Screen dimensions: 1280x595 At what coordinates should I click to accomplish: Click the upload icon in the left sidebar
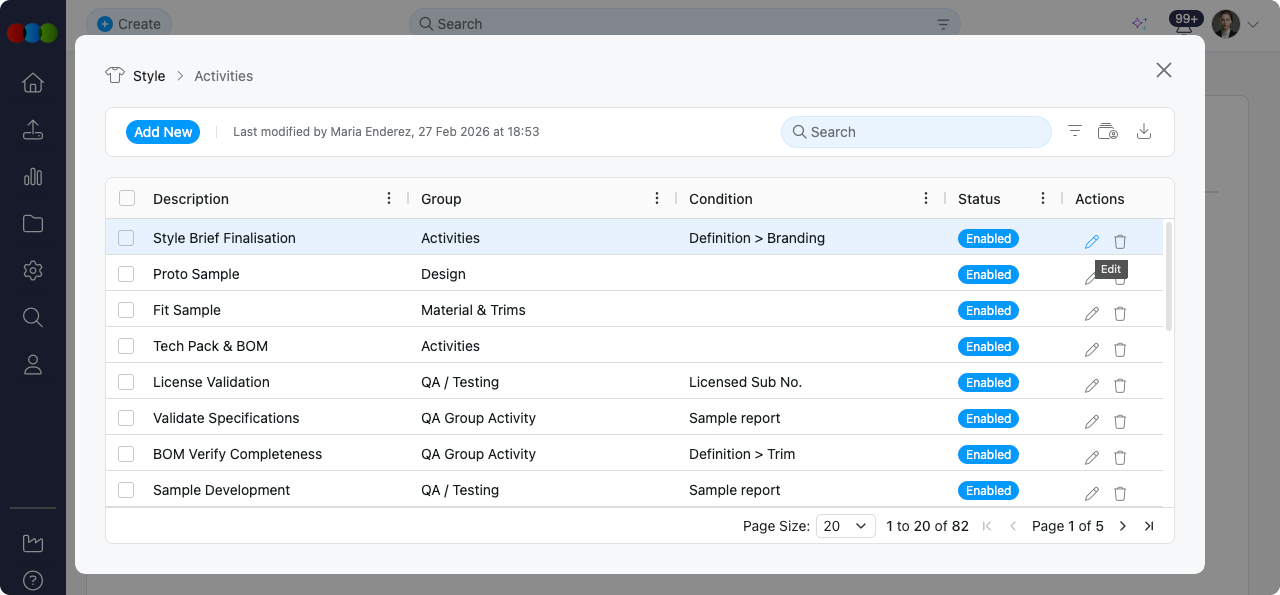(x=33, y=130)
